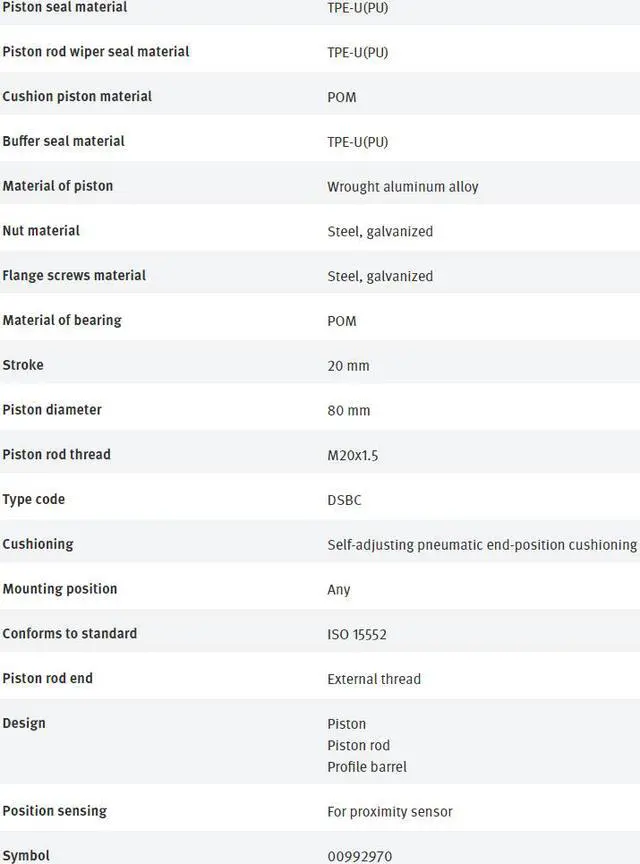Click "Profile barrel" in the Design row

(367, 767)
